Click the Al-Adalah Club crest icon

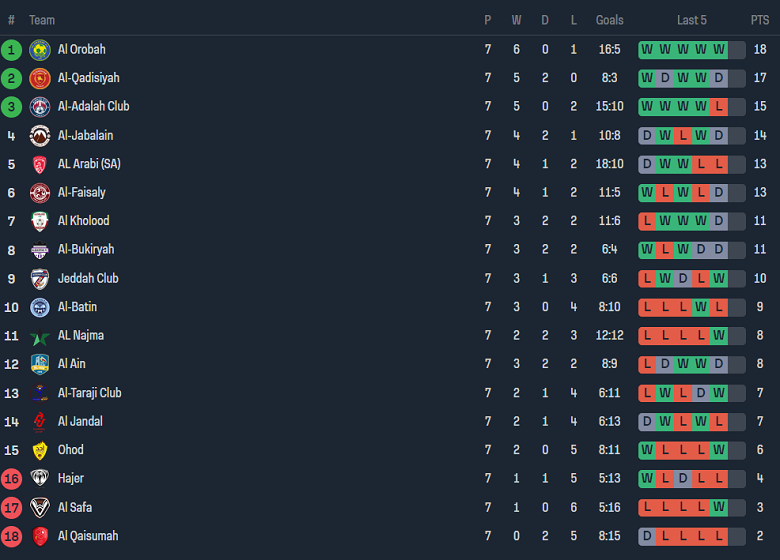[x=40, y=107]
